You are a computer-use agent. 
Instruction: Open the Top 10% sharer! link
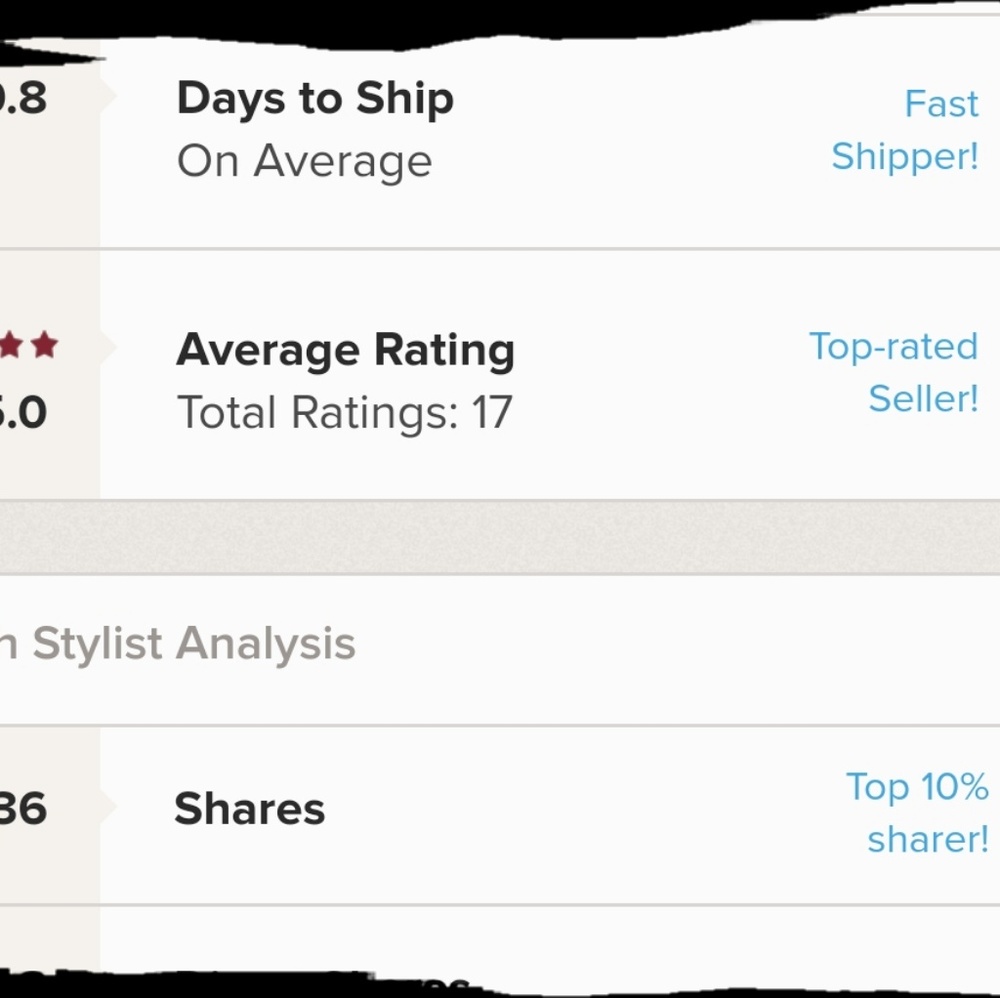click(x=917, y=812)
